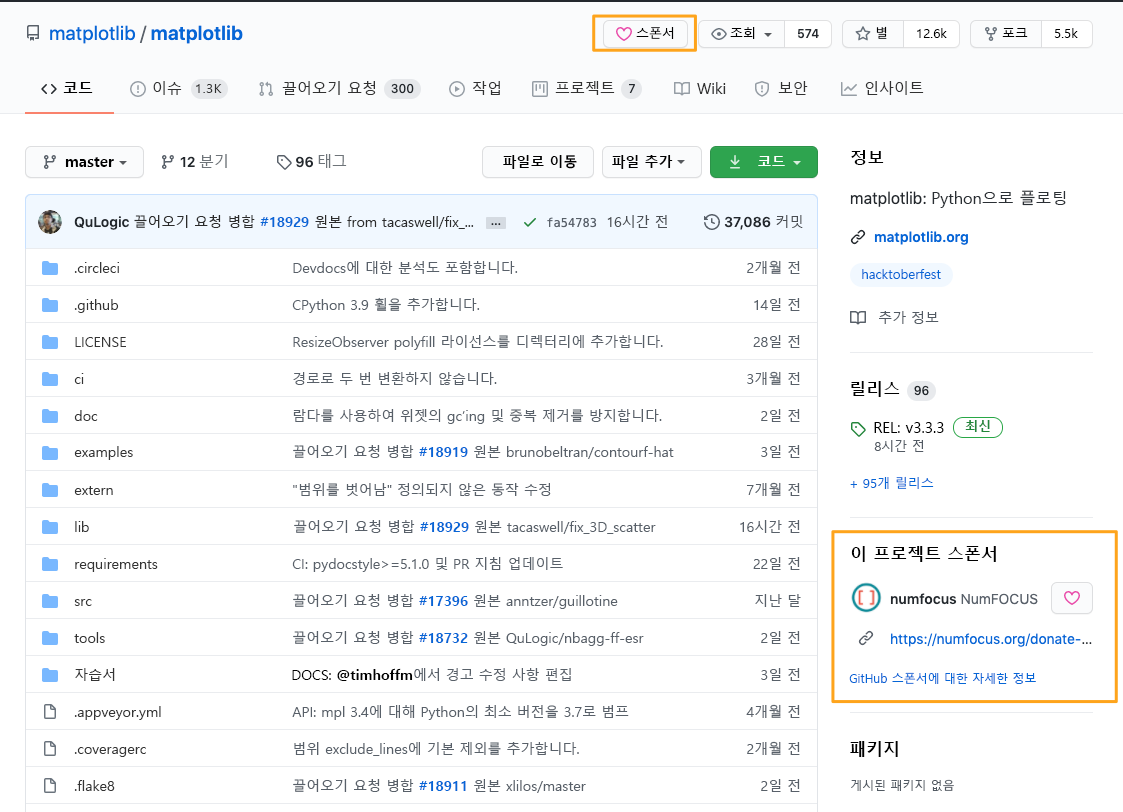The height and width of the screenshot is (812, 1123).
Task: Click the green check status icon beside fa54783
Action: pos(529,223)
